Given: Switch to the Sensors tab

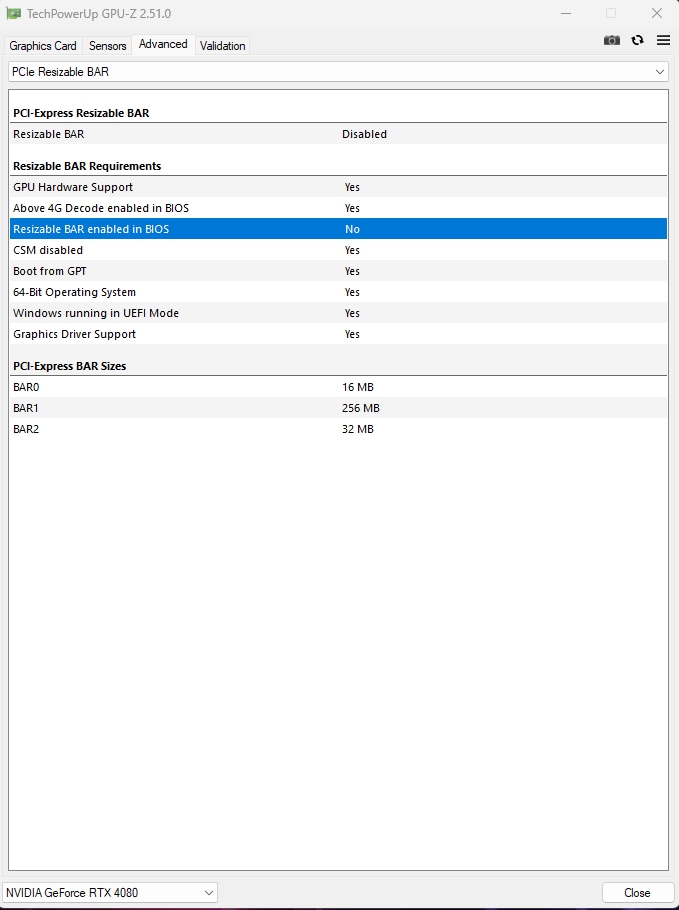Looking at the screenshot, I should (107, 46).
